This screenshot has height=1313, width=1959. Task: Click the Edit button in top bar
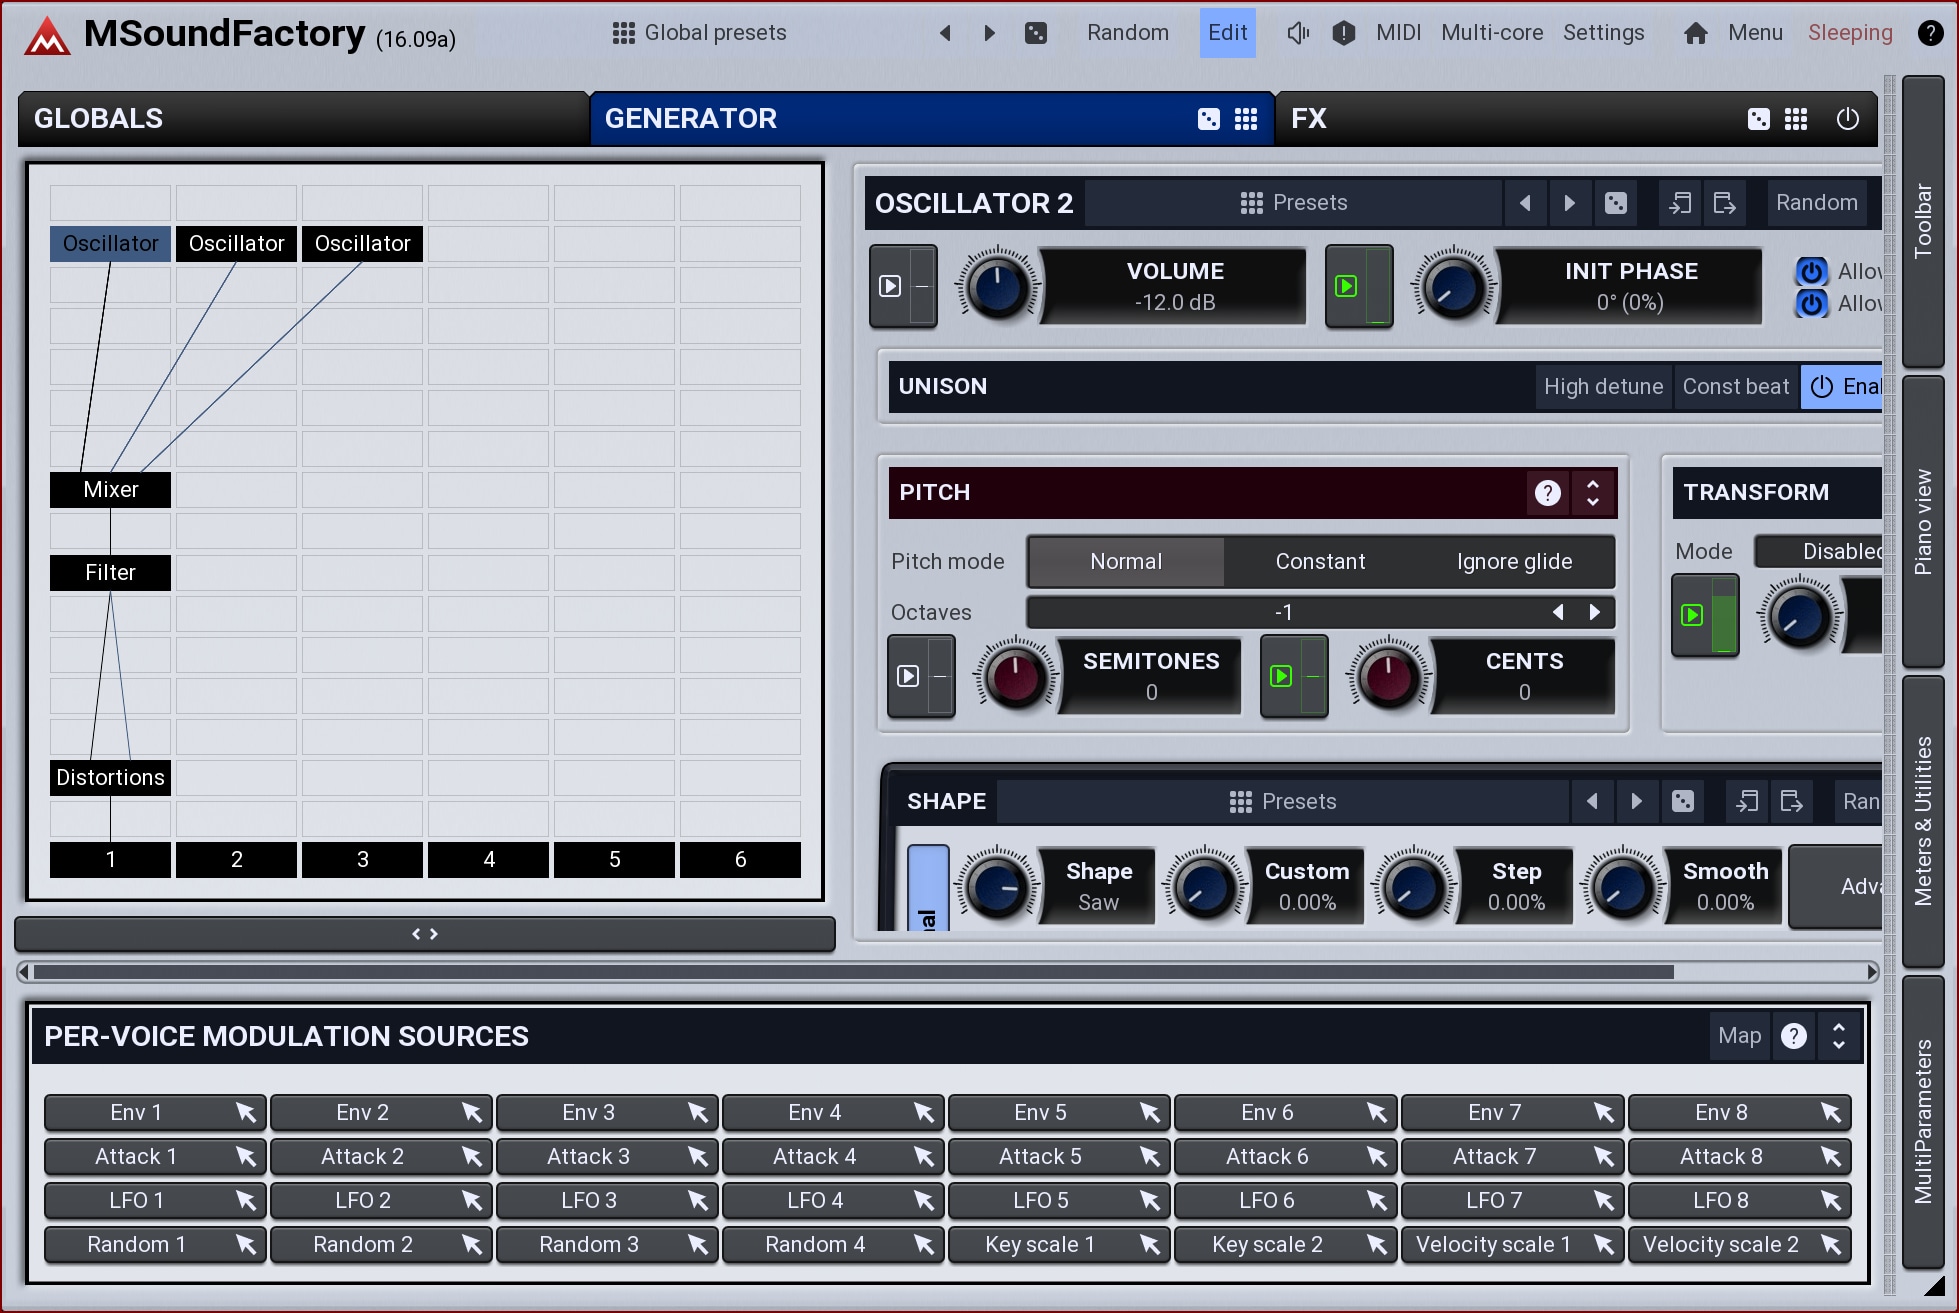coord(1227,33)
